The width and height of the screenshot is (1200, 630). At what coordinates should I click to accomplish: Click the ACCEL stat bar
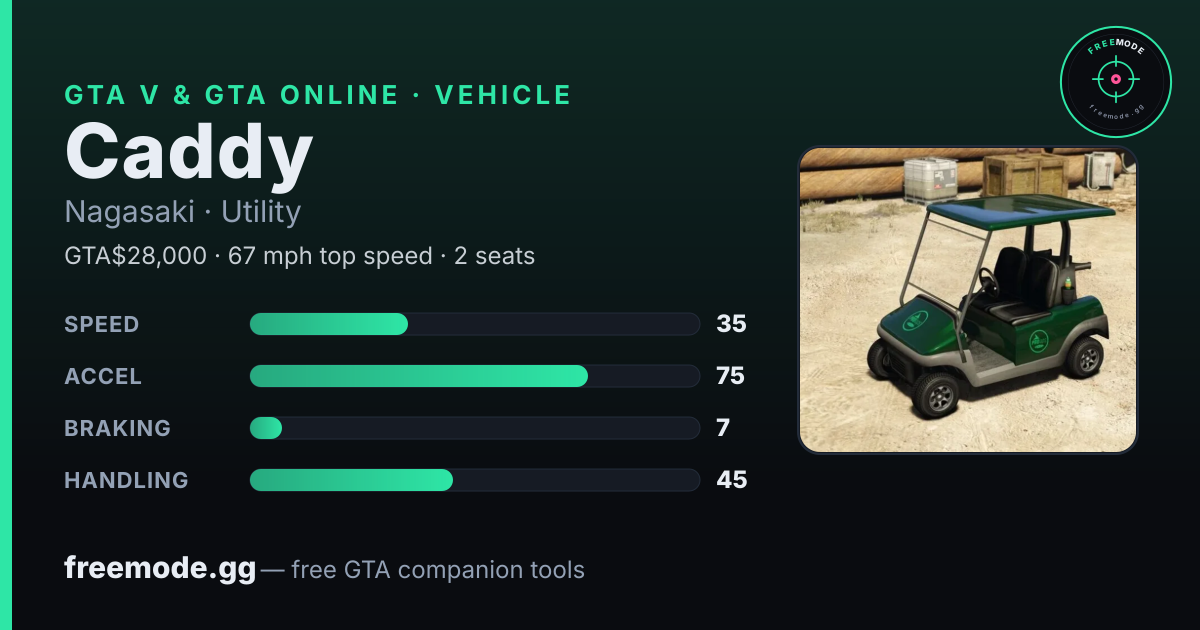tap(474, 376)
